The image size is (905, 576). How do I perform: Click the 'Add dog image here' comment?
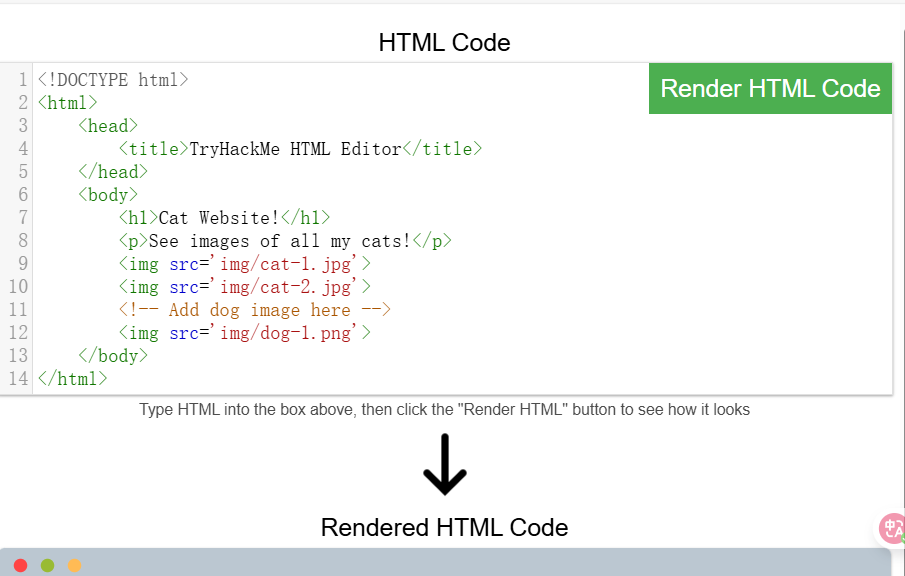pyautogui.click(x=254, y=310)
